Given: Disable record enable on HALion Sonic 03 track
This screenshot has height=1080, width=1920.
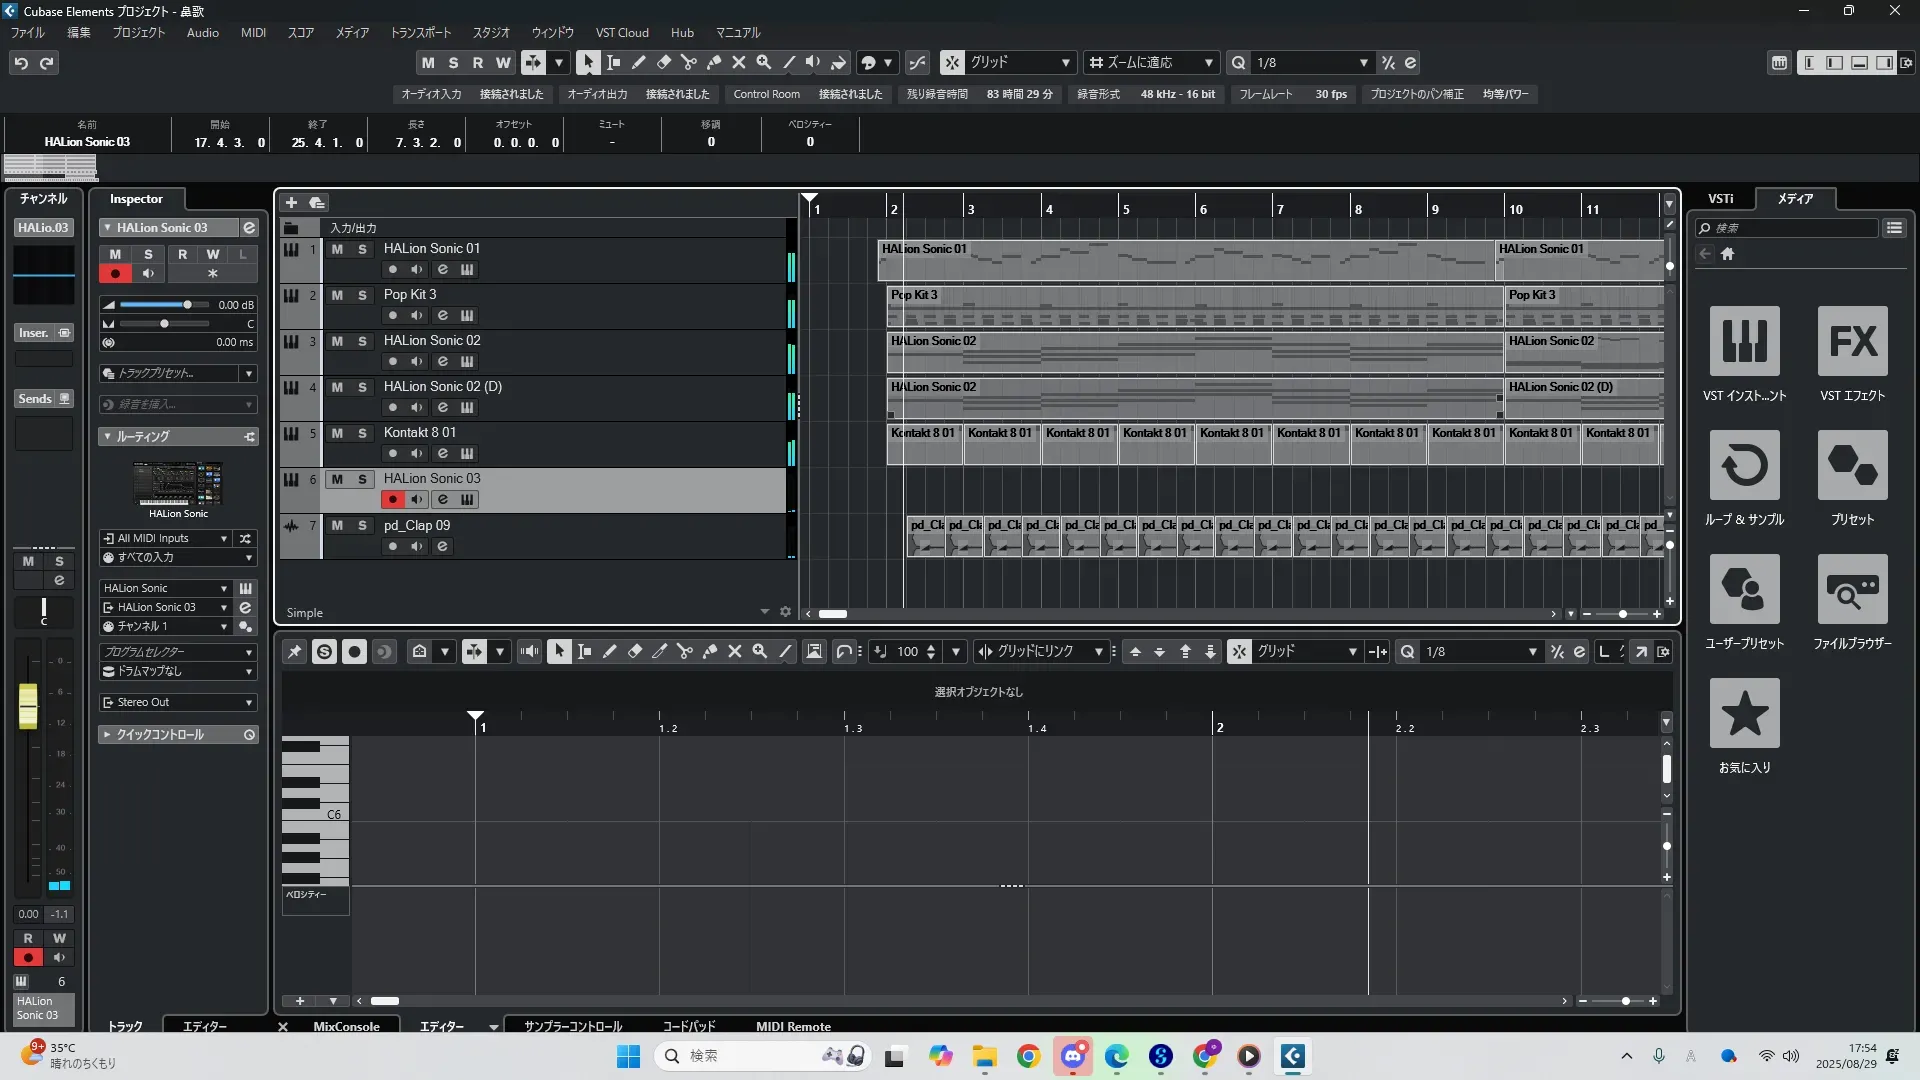Looking at the screenshot, I should pyautogui.click(x=392, y=499).
